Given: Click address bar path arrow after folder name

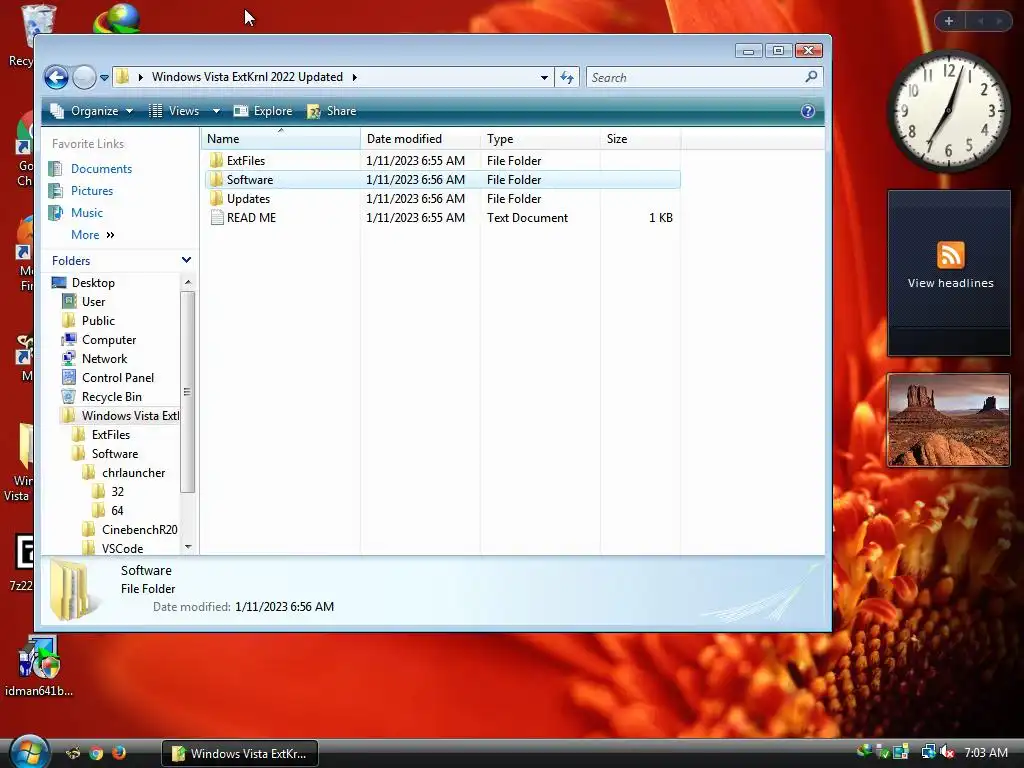Looking at the screenshot, I should pyautogui.click(x=355, y=77).
